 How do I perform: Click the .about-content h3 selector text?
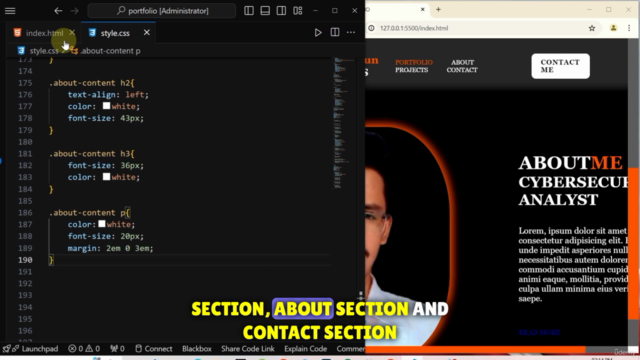[x=89, y=154]
